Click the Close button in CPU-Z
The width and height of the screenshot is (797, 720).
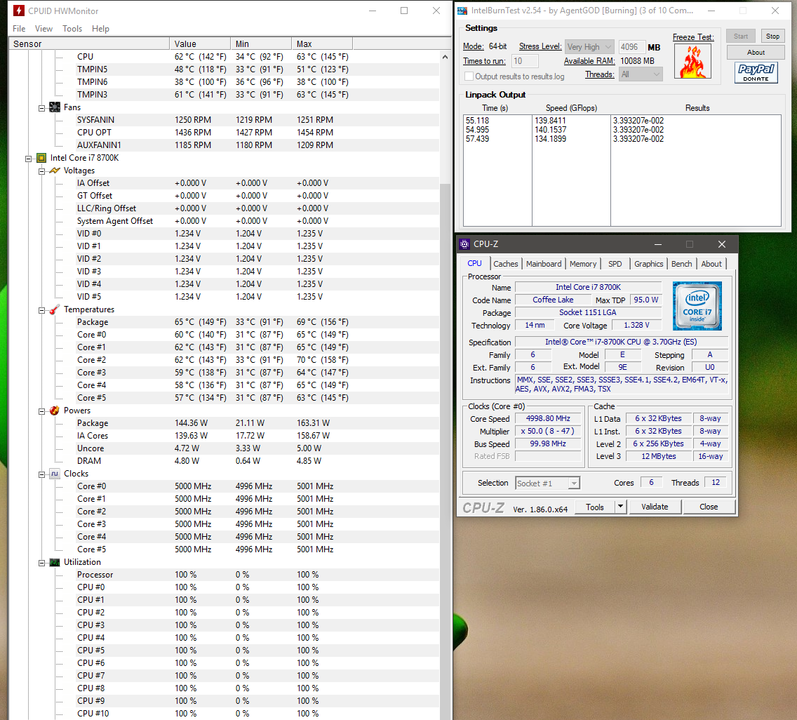[709, 507]
